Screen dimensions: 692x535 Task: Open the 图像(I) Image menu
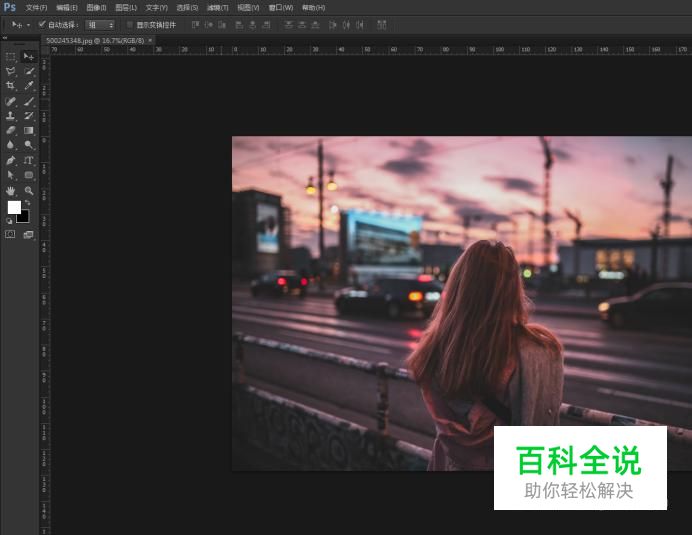pyautogui.click(x=96, y=7)
